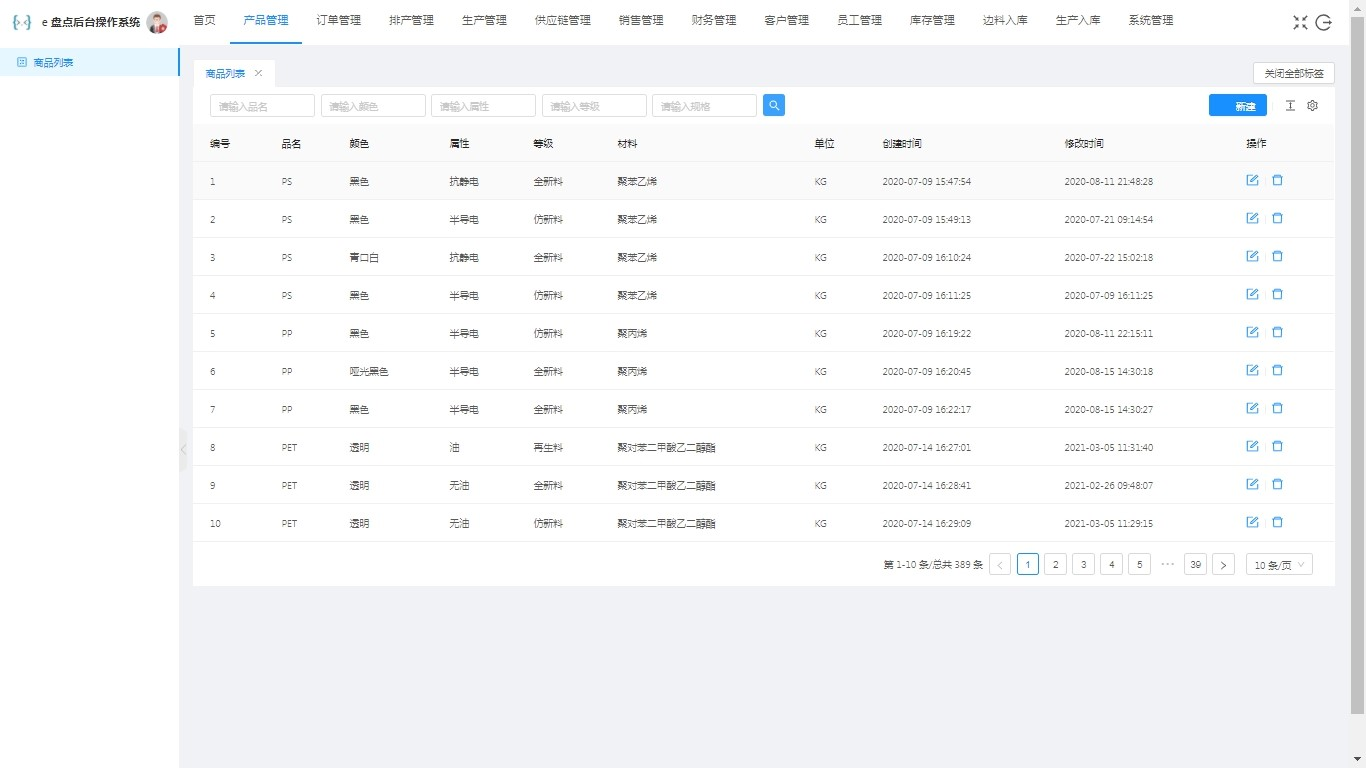Click the 新建 button to create a product
1366x768 pixels.
coord(1237,105)
